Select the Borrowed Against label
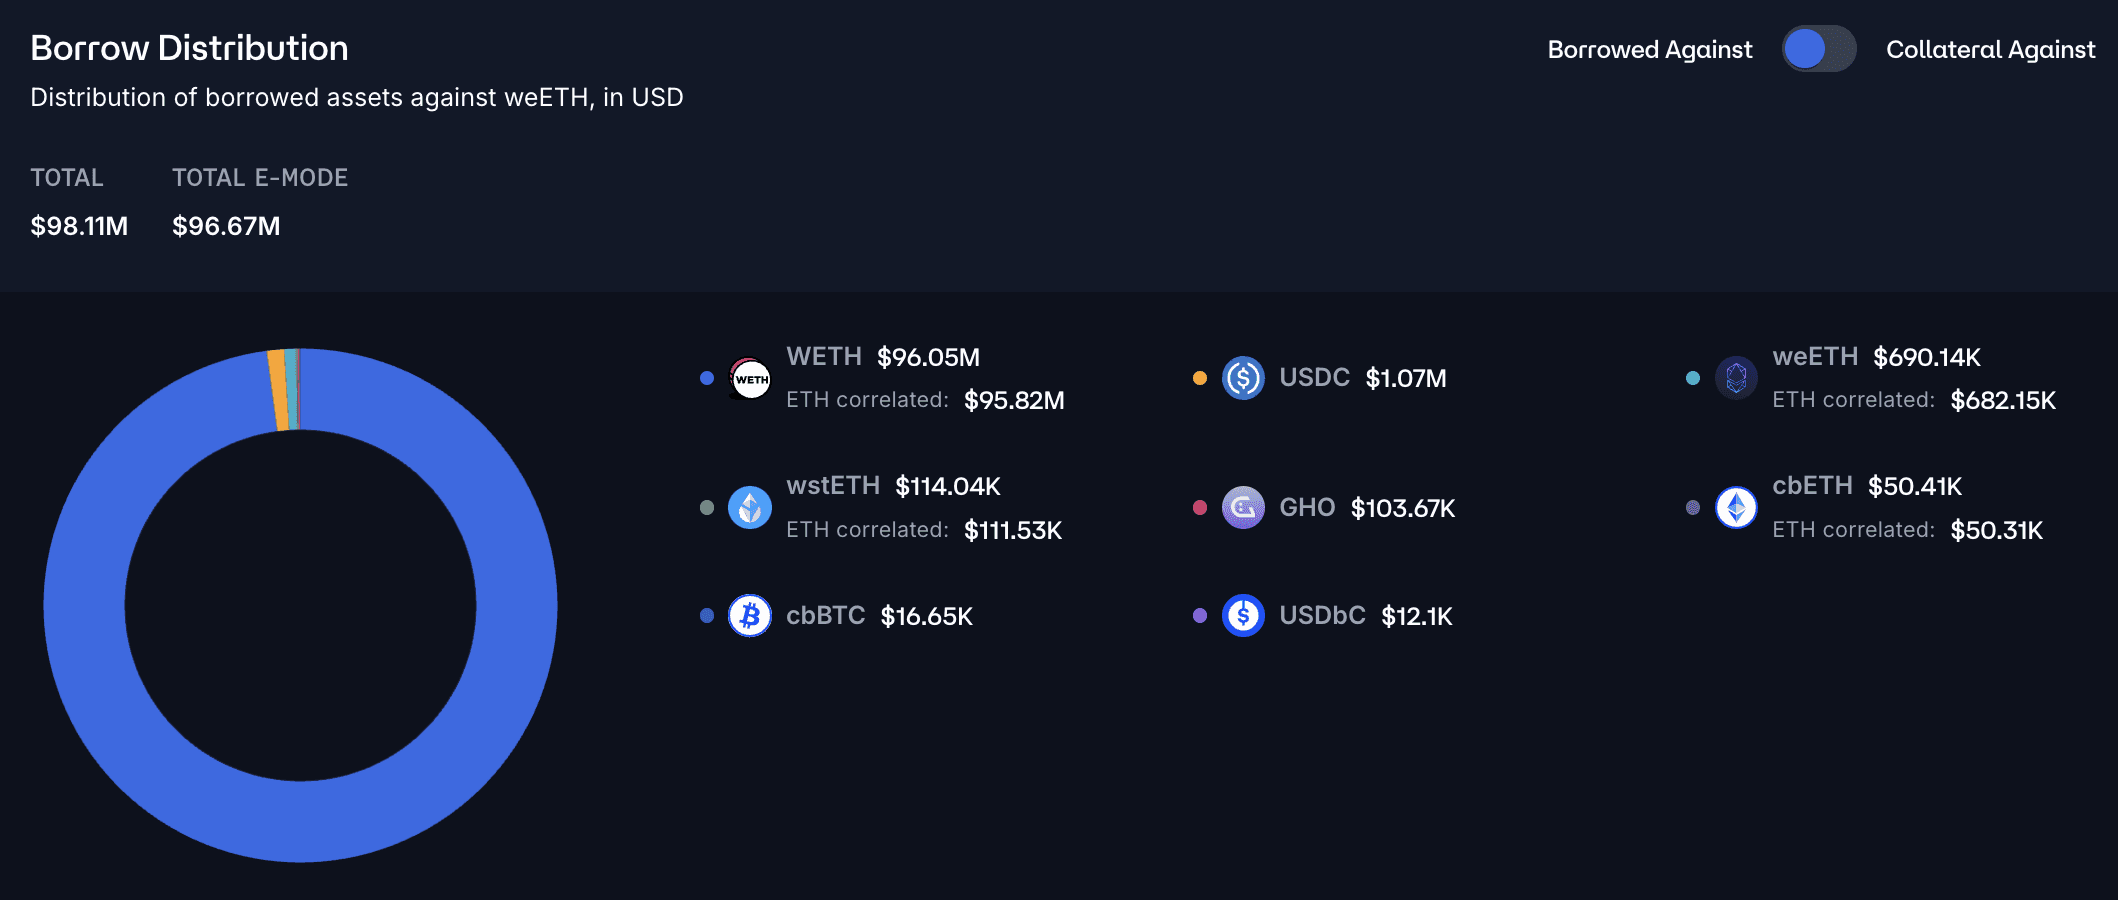 tap(1650, 50)
